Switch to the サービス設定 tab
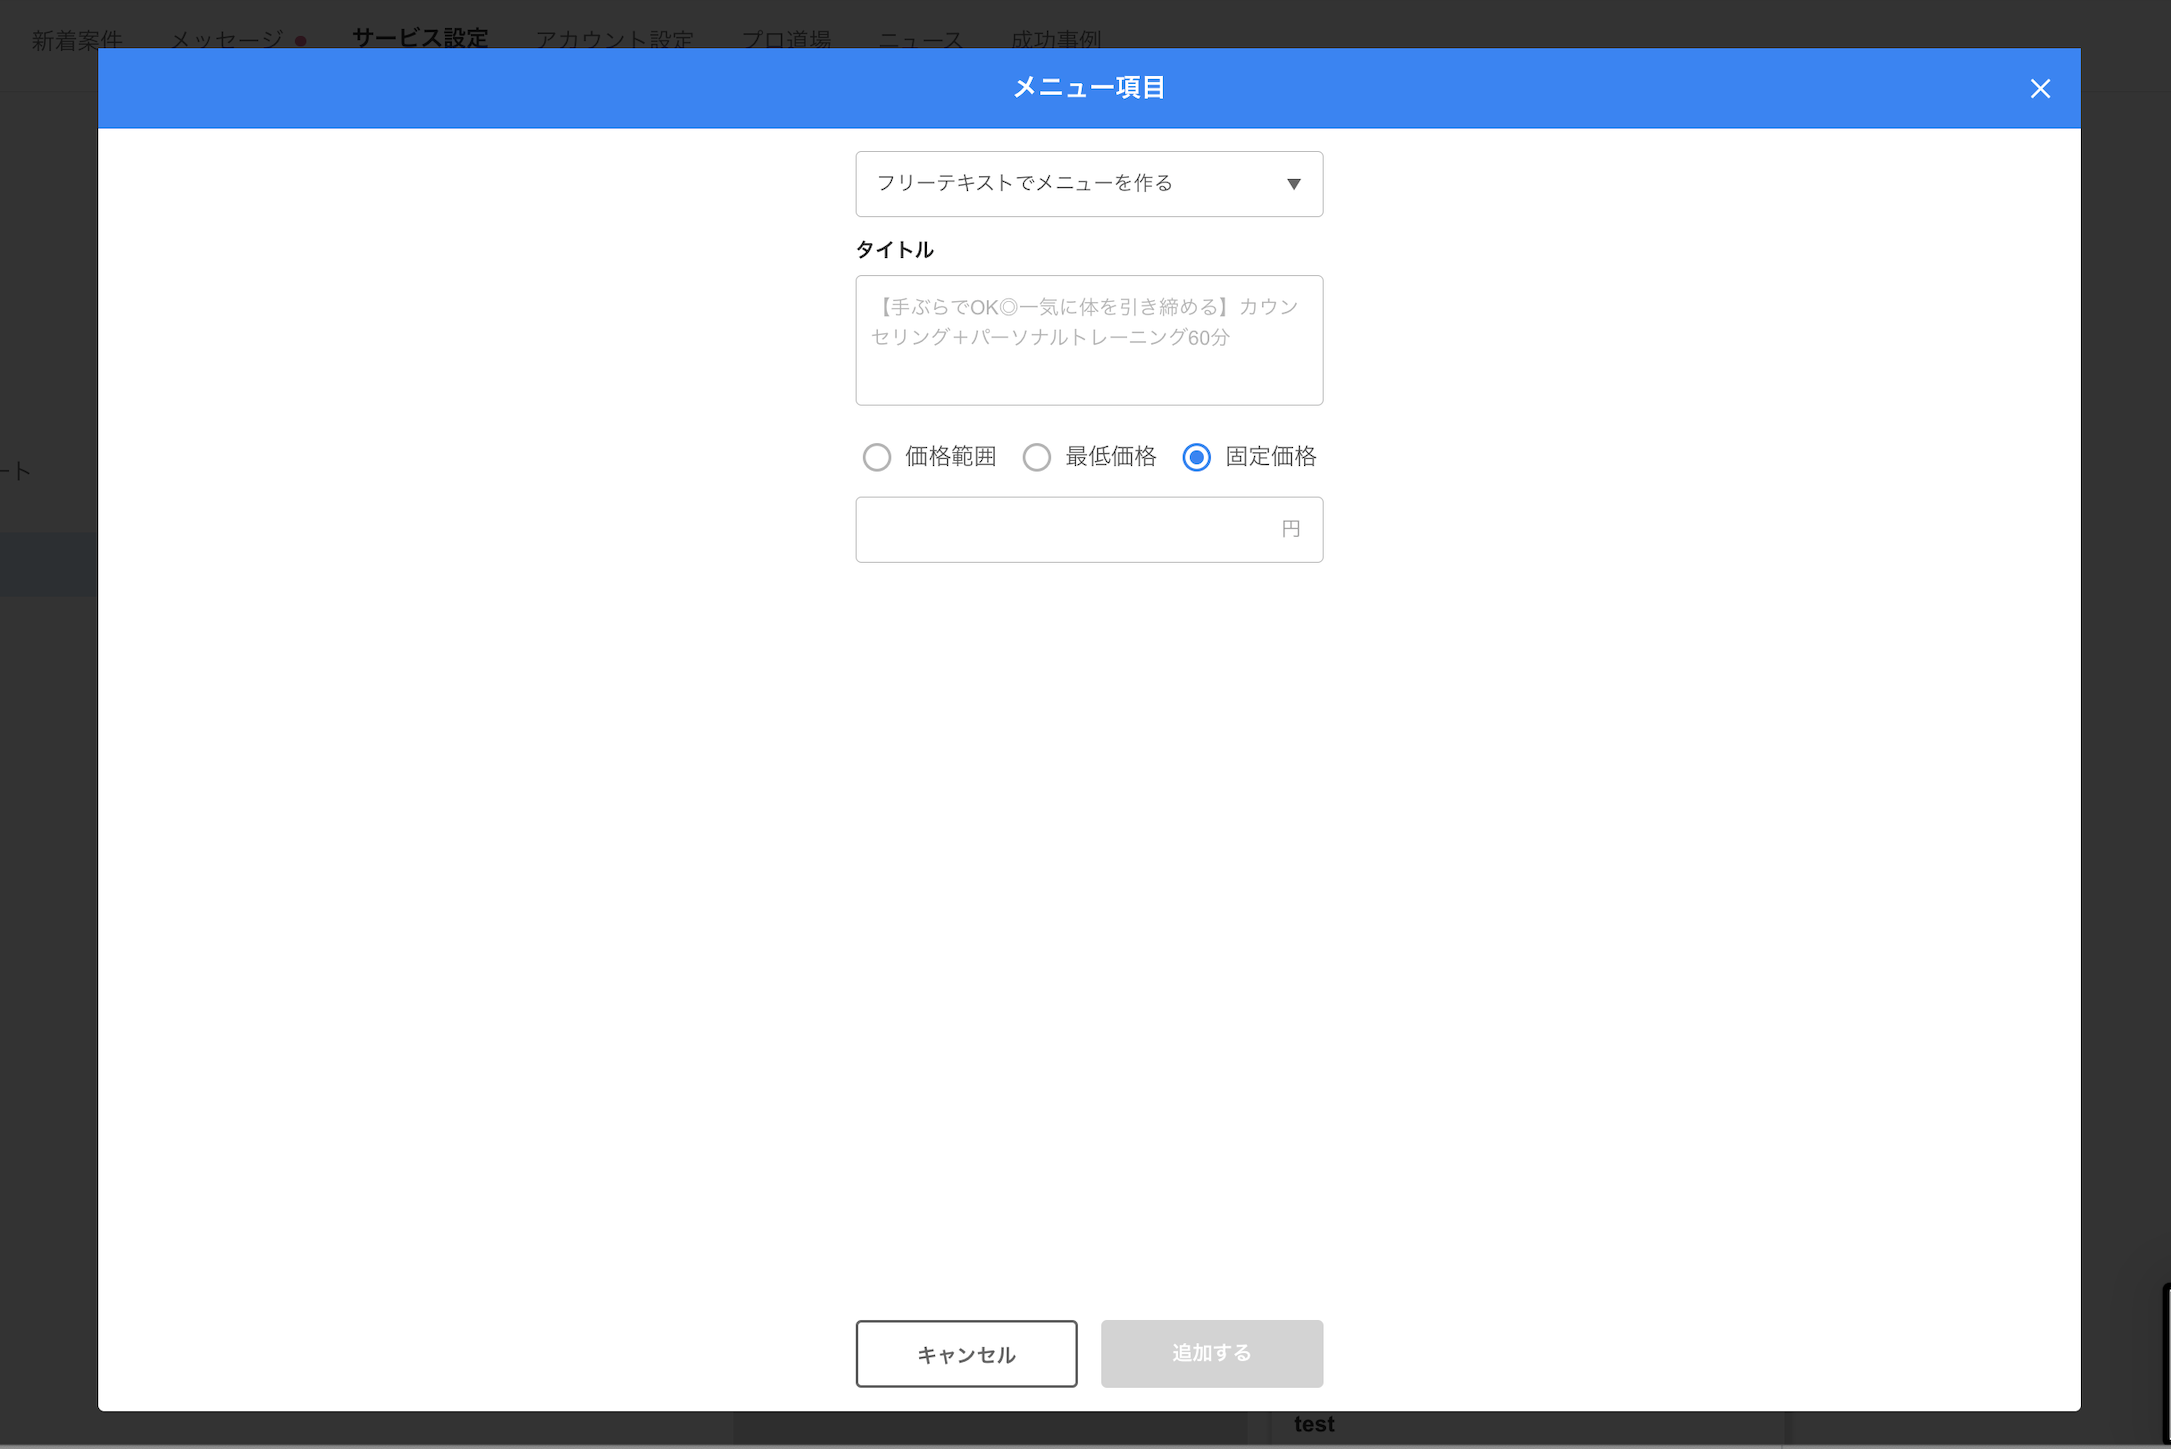The width and height of the screenshot is (2171, 1449). [x=419, y=38]
